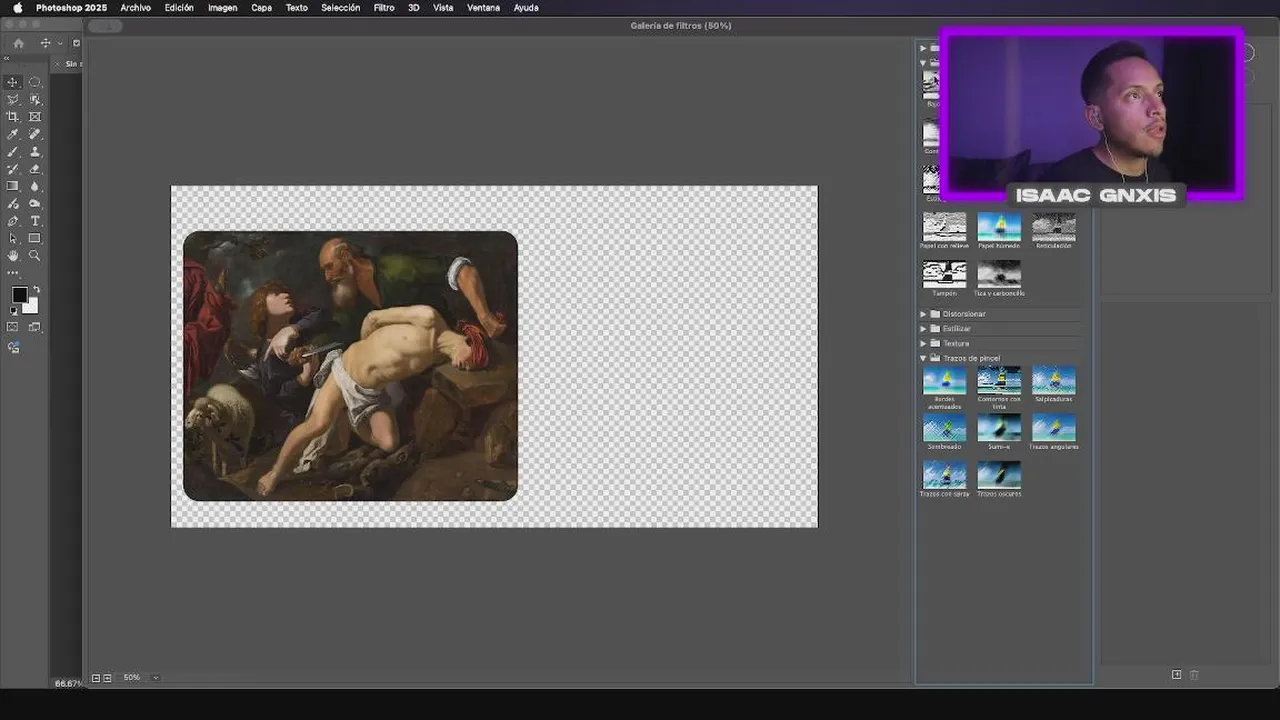Expand the Textura filter folder

[924, 344]
